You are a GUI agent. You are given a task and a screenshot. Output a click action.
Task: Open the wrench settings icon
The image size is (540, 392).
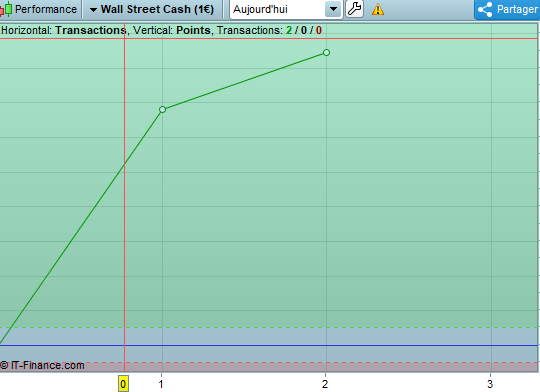pos(354,9)
